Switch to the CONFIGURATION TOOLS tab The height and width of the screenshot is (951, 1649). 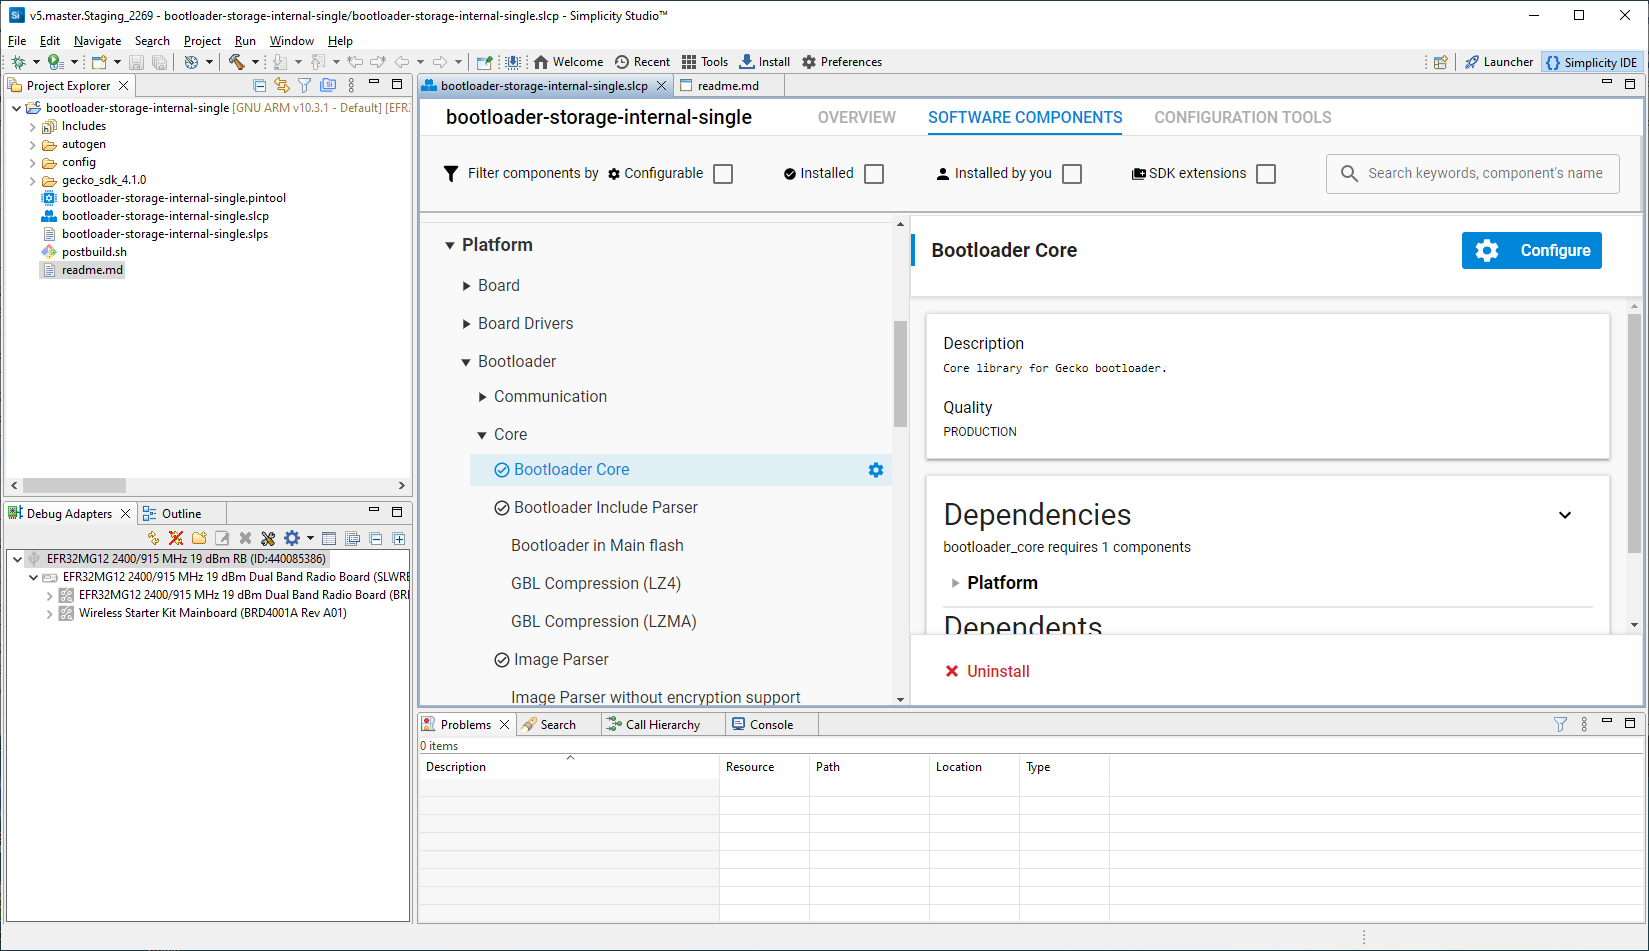point(1242,117)
